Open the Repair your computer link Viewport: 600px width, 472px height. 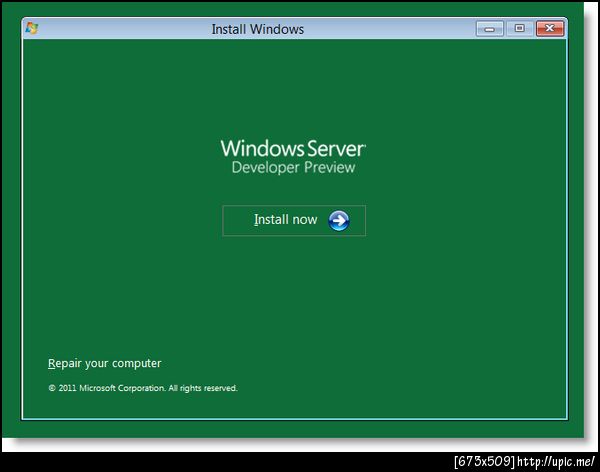104,363
